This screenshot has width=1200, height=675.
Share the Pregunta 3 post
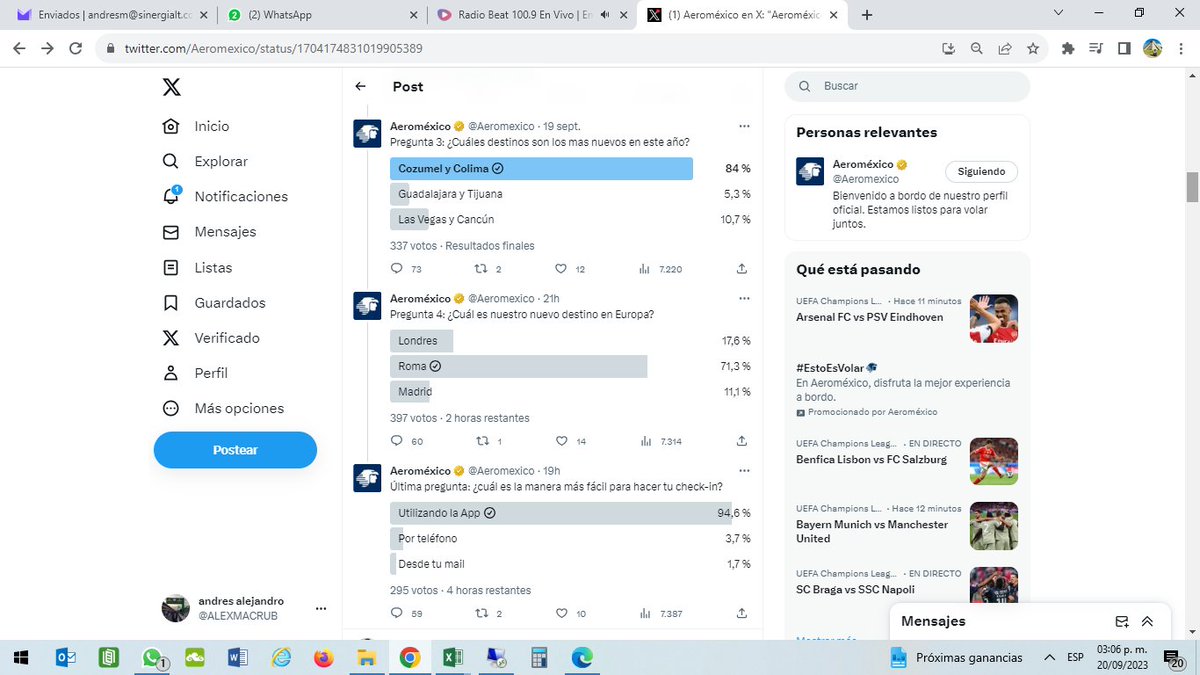742,269
